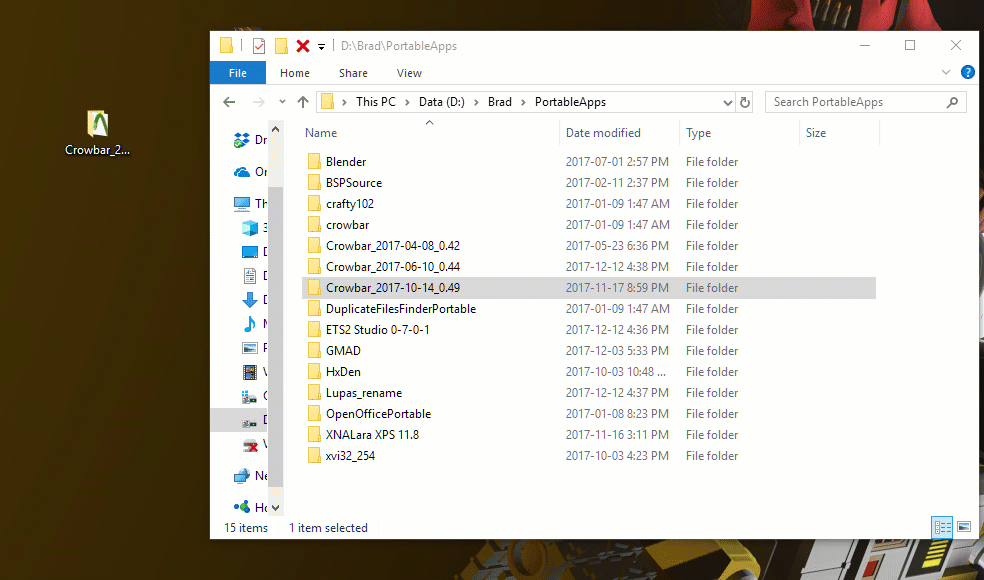This screenshot has width=984, height=580.
Task: Select Music note icon in navigation pane
Action: 250,324
